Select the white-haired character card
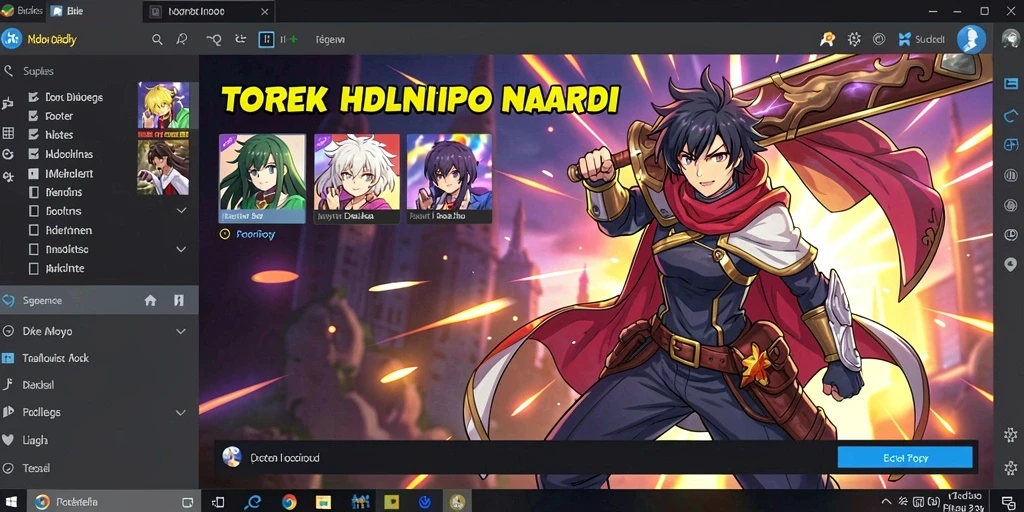This screenshot has height=512, width=1024. click(357, 179)
